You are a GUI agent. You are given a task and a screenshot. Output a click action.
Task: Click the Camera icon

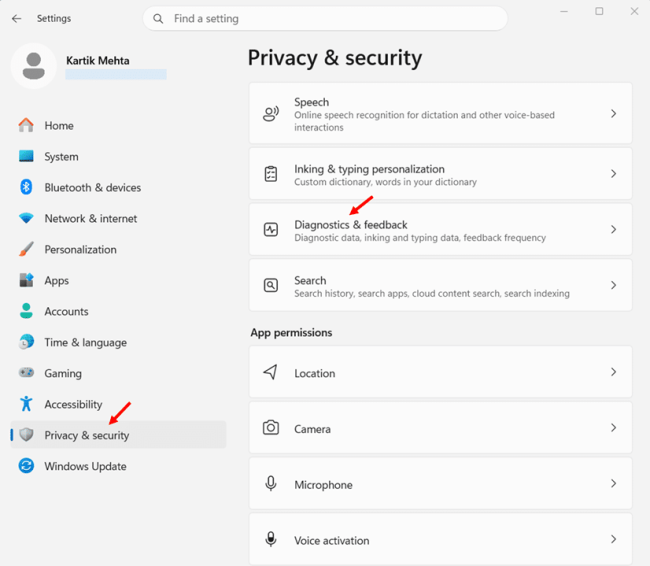coord(271,428)
